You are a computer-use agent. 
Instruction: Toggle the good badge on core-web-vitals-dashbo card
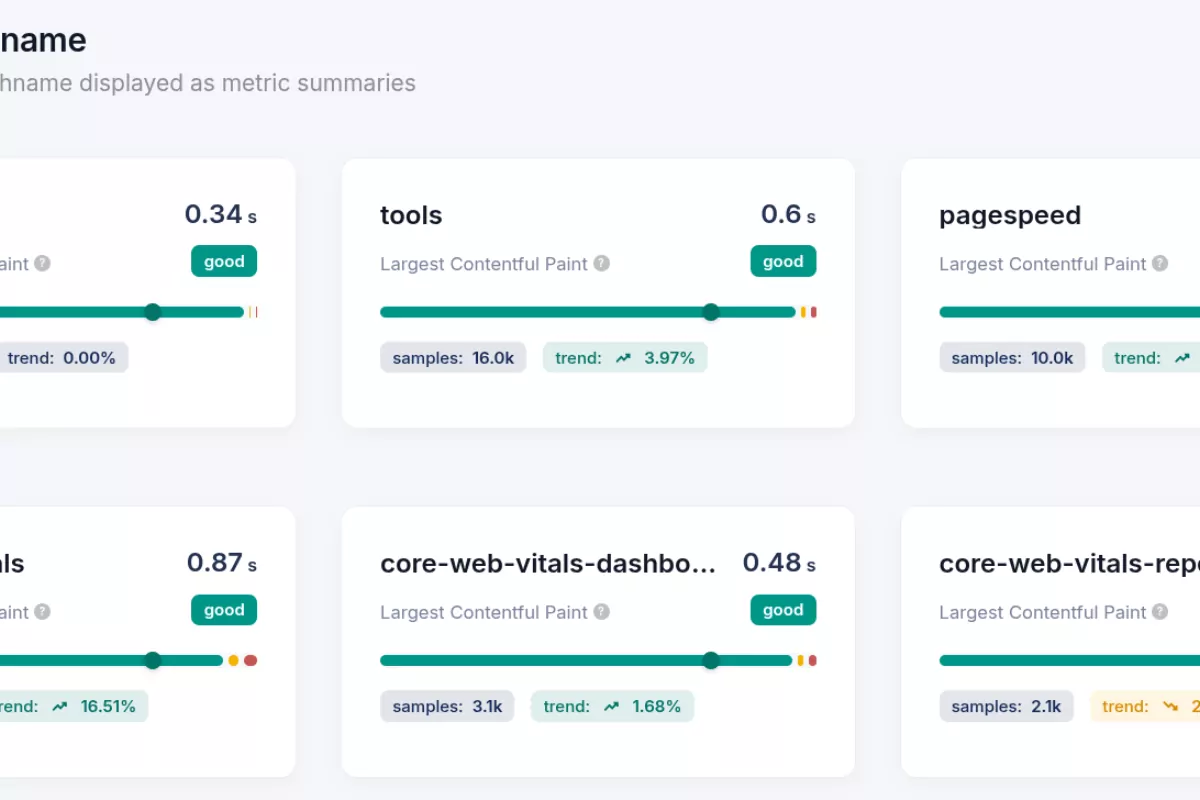coord(783,610)
